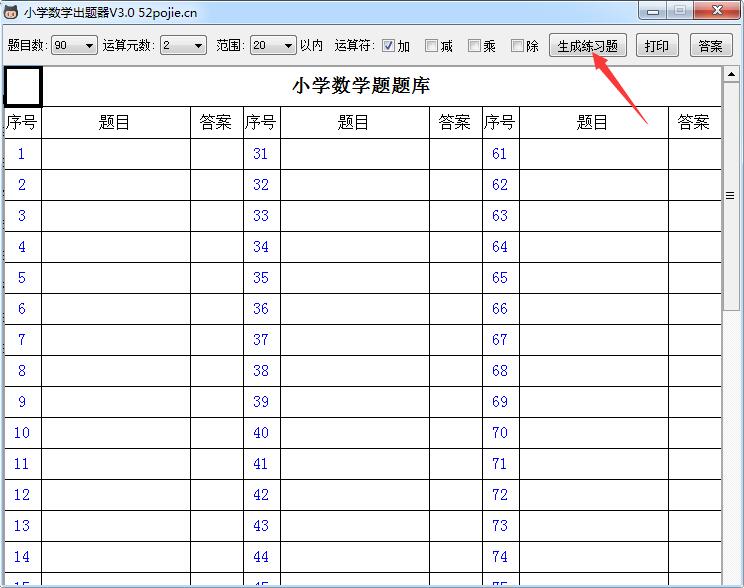
Task: Select row number 44 cell
Action: point(262,557)
